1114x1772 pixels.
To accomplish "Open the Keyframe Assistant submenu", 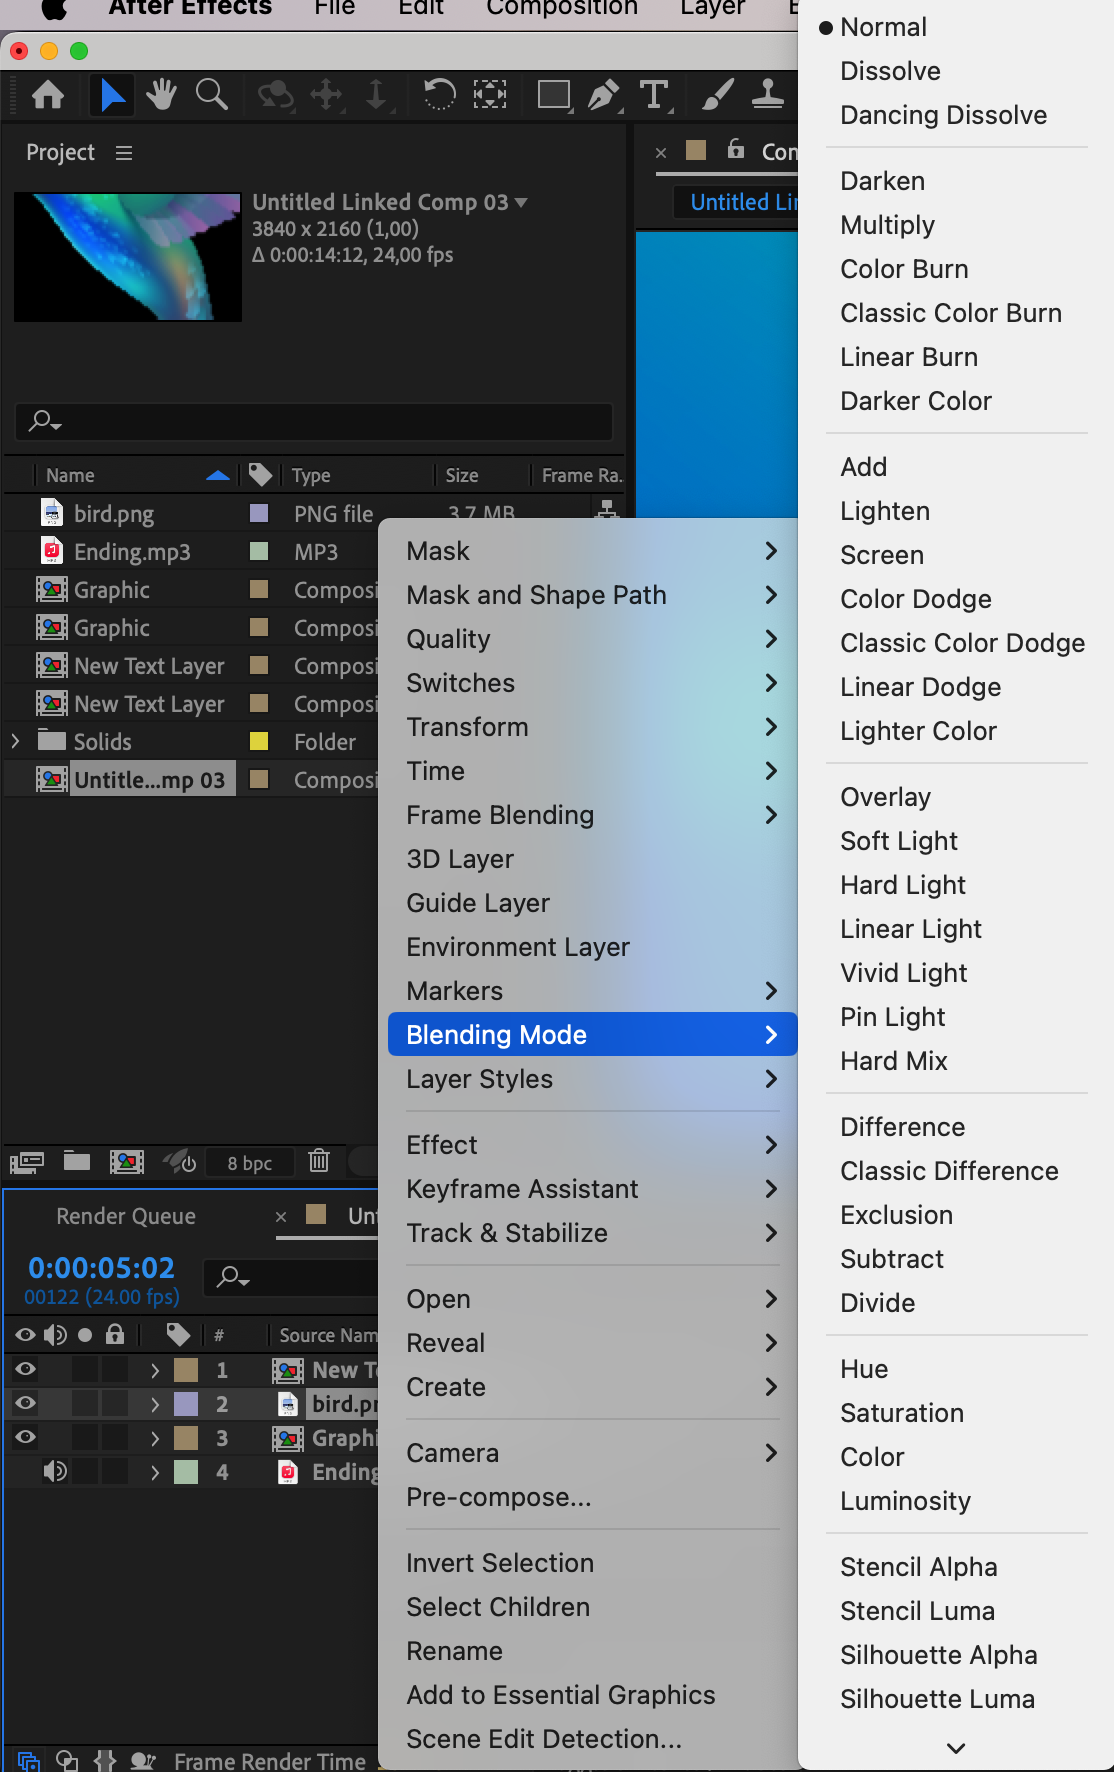I will (x=592, y=1189).
